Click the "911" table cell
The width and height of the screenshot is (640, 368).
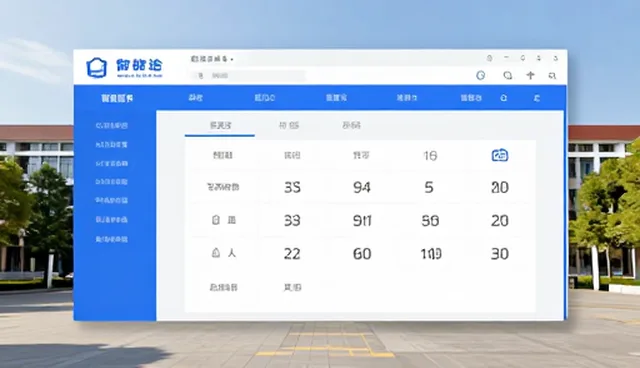click(x=362, y=221)
